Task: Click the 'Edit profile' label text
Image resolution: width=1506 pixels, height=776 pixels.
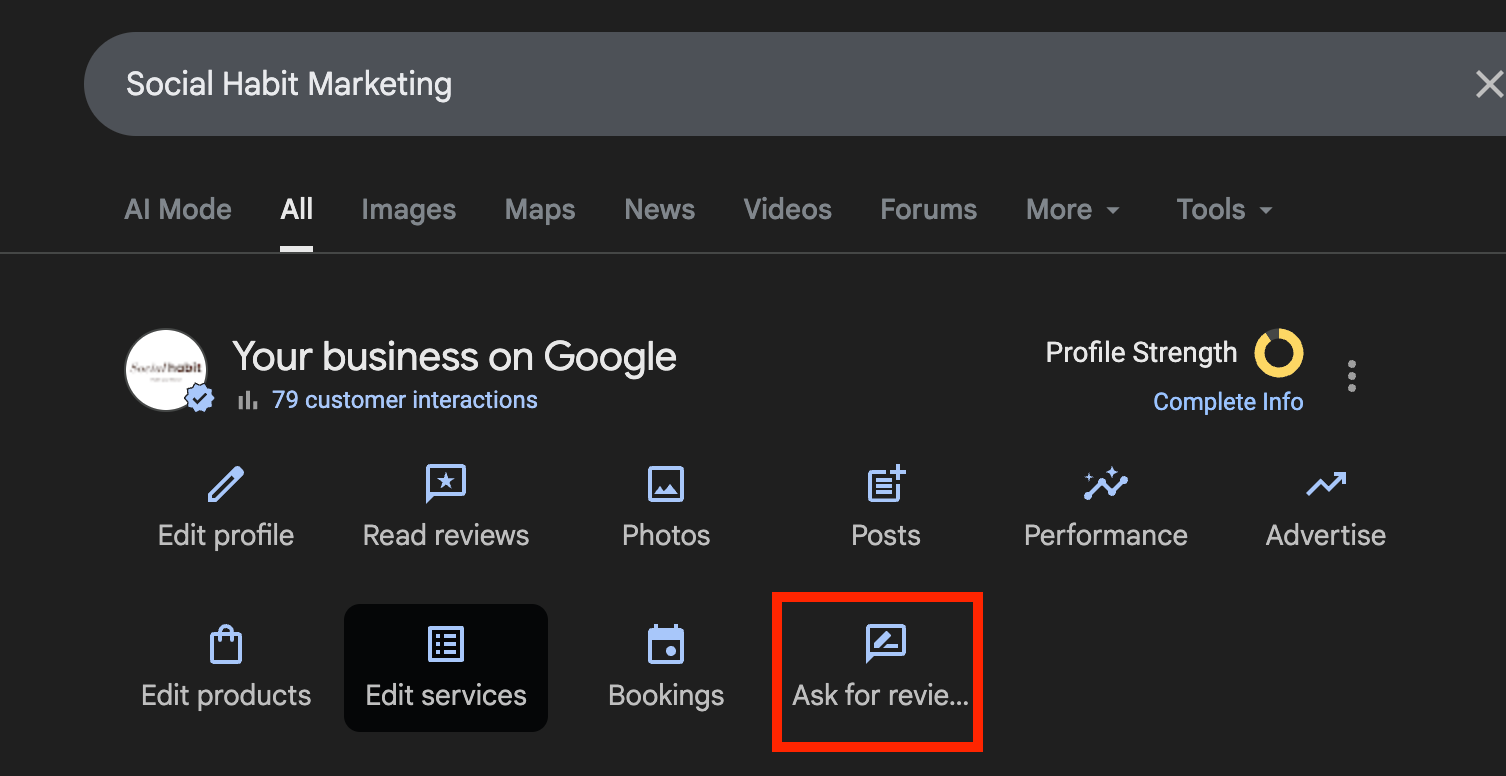Action: (x=226, y=535)
